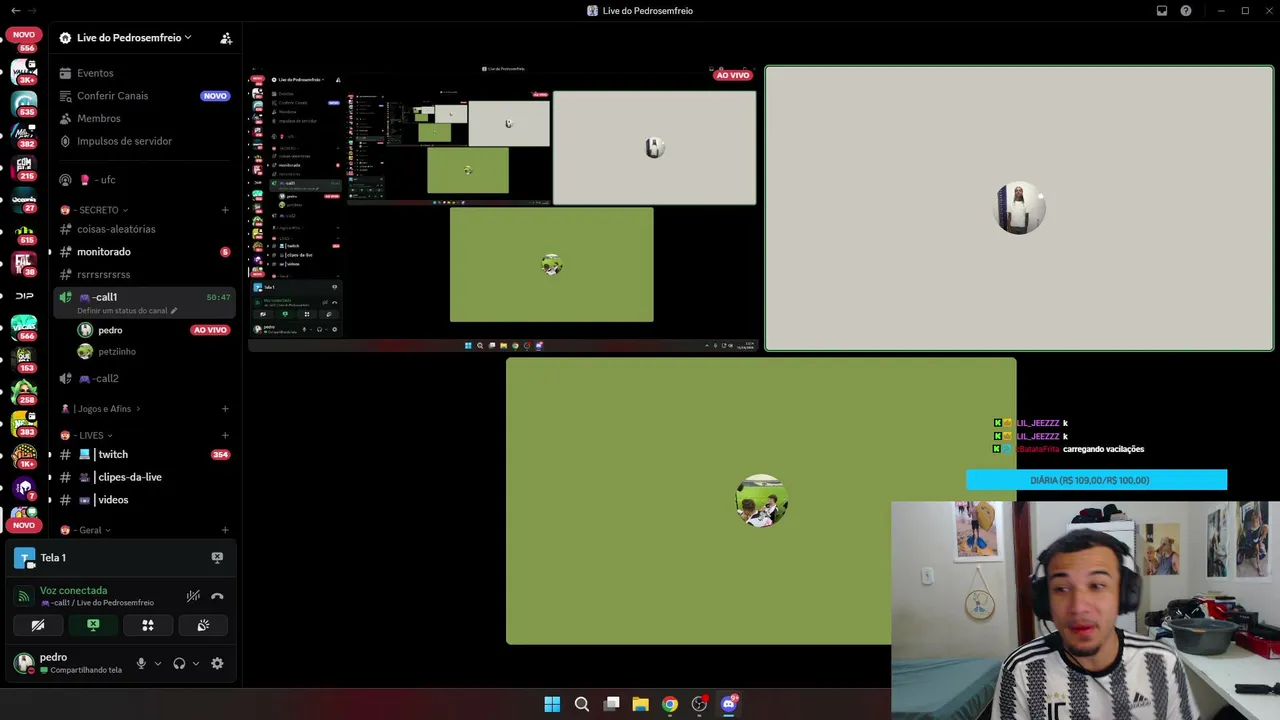Viewport: 1280px width, 720px height.
Task: Add a channel to LIVES category
Action: coord(225,435)
